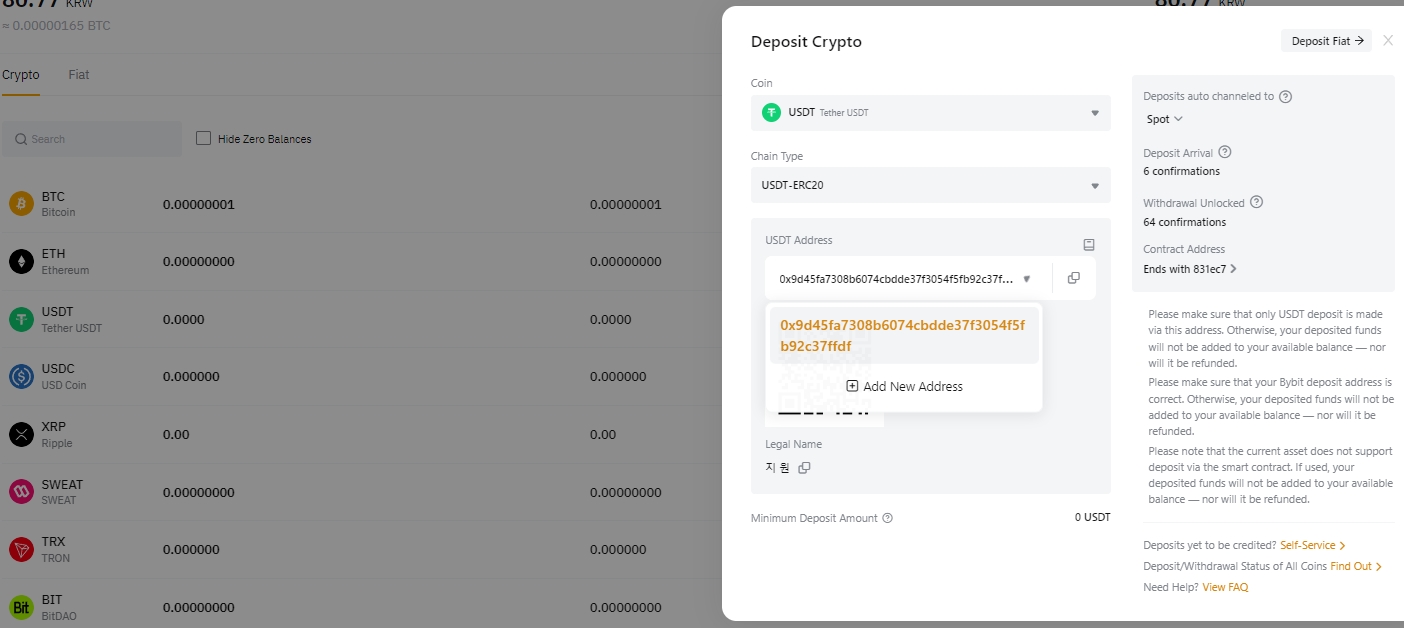1404x628 pixels.
Task: Click the '≈ 0.00000165 BTC' text
Action: coord(56,25)
